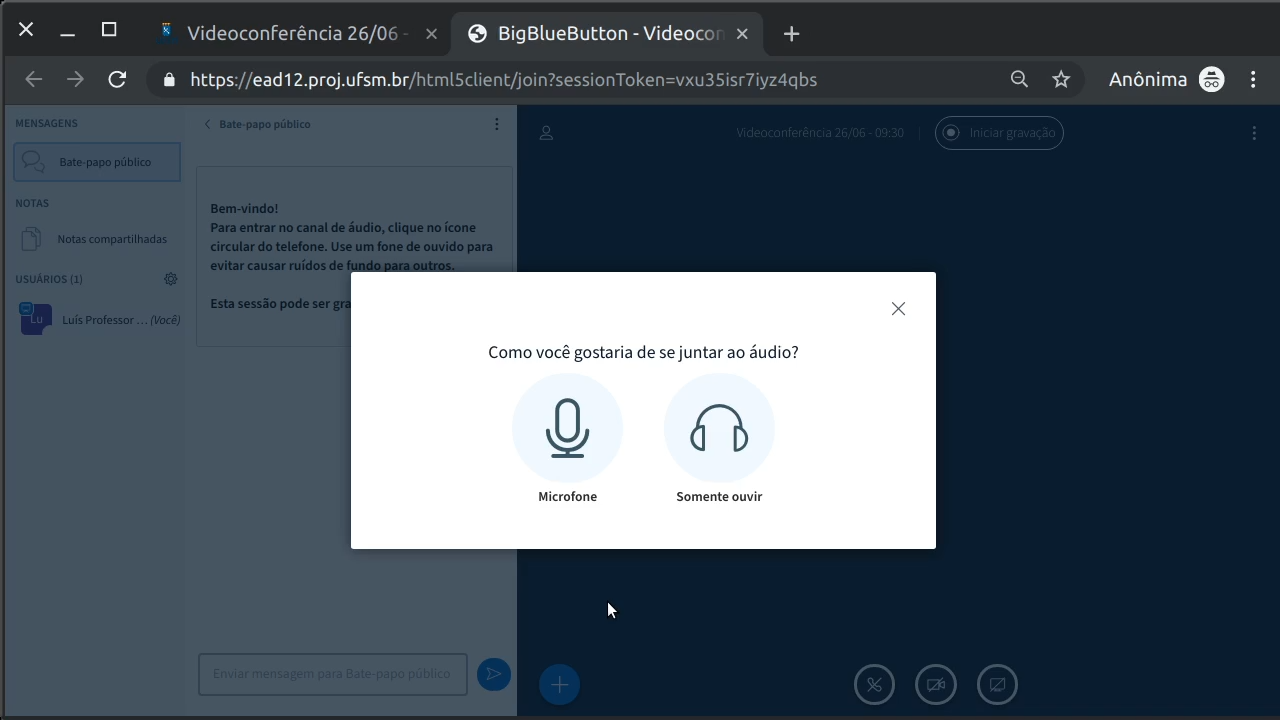Toggle screen sharing button
Image resolution: width=1280 pixels, height=720 pixels.
coord(997,685)
